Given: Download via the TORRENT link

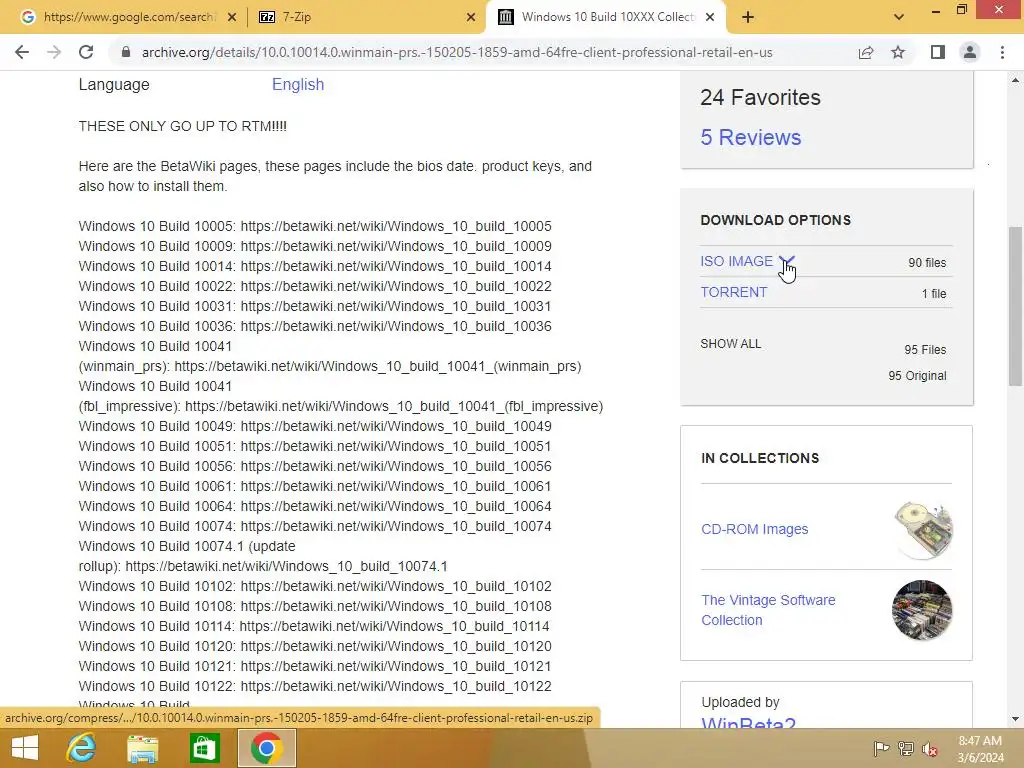Looking at the screenshot, I should [733, 292].
